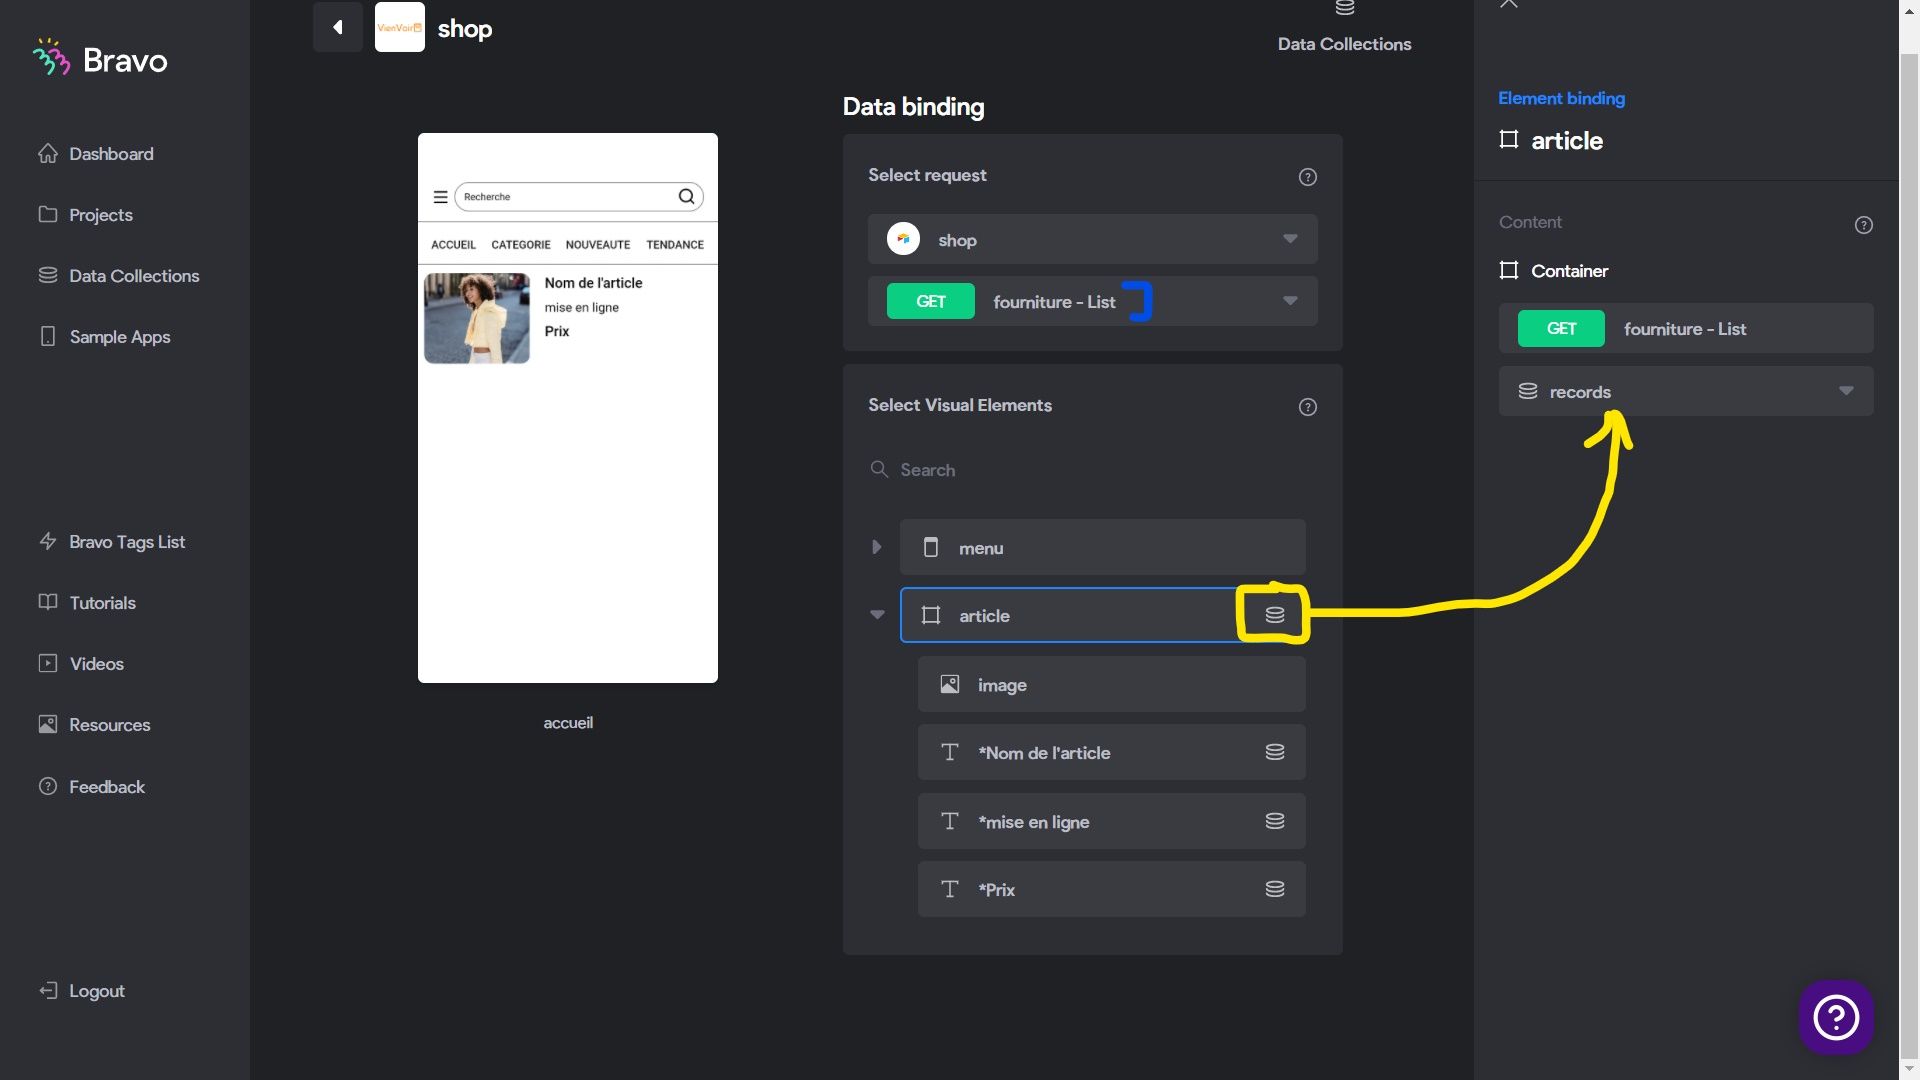Open the purple help chat button
This screenshot has height=1080, width=1920.
tap(1836, 1018)
